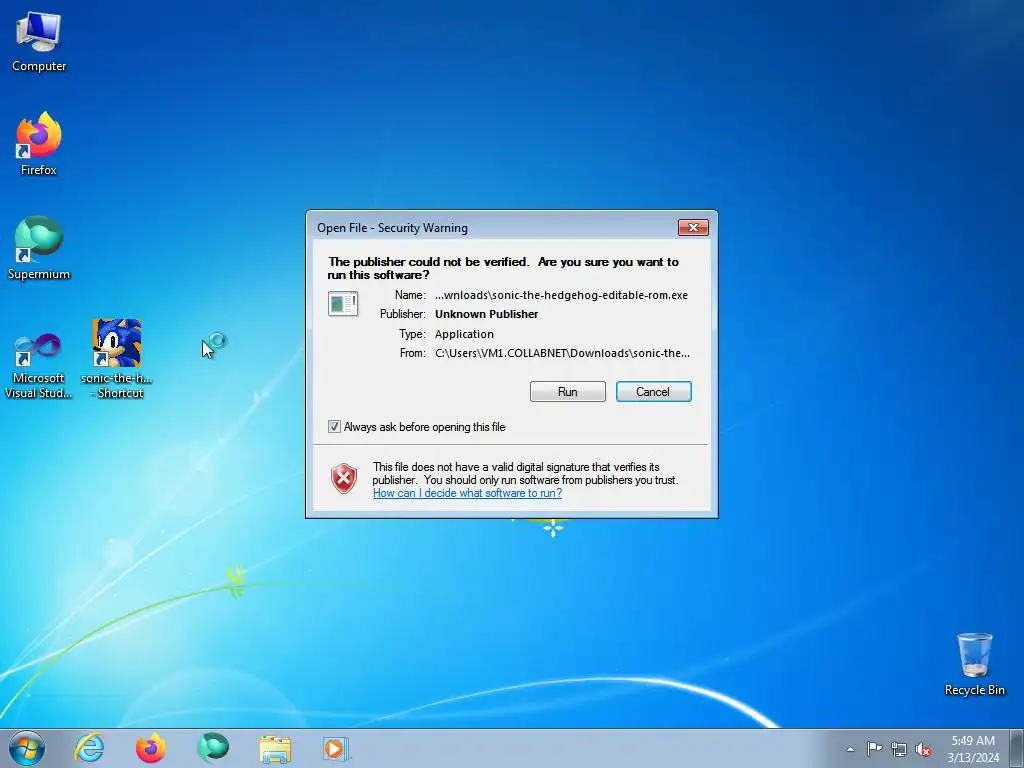Viewport: 1024px width, 768px height.
Task: Click the Open File - Security Warning title bar
Action: pyautogui.click(x=493, y=227)
